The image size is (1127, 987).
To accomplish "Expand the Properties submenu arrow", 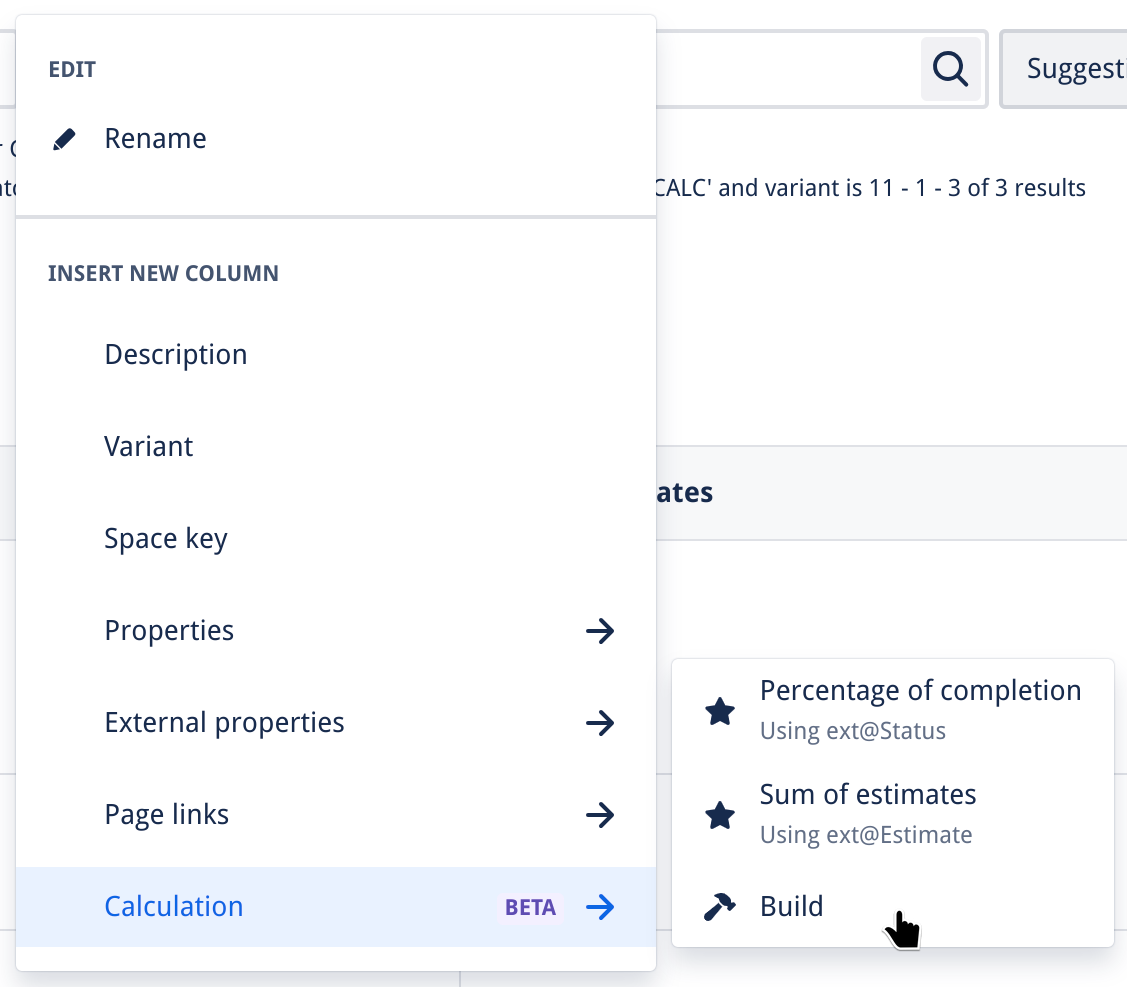I will point(599,631).
